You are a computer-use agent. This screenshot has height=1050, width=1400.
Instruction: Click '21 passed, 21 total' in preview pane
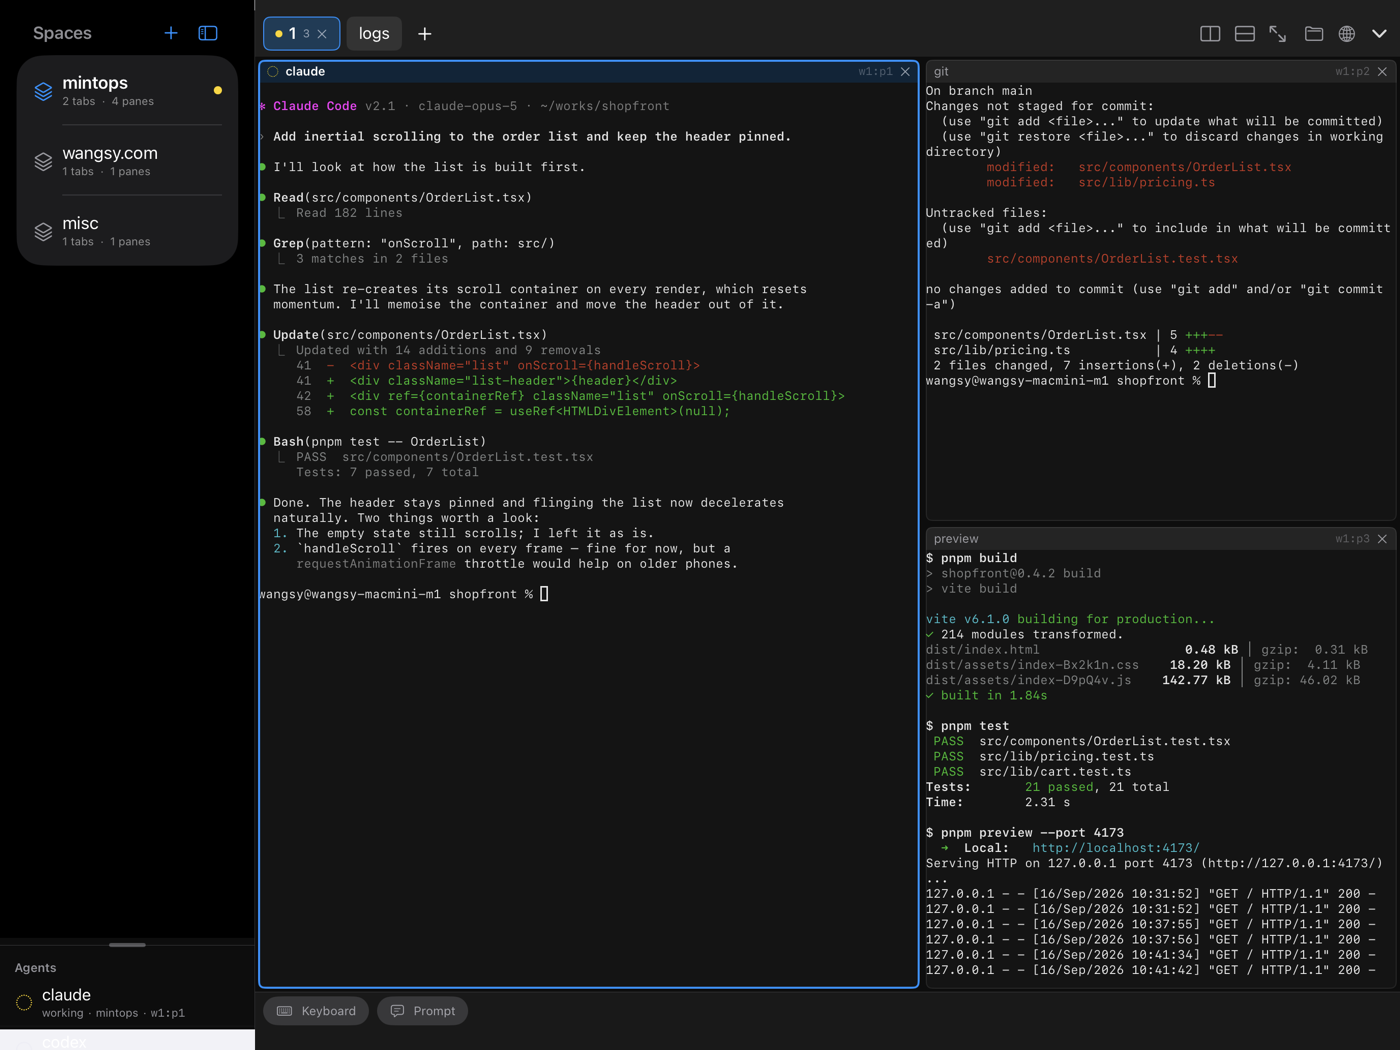click(1097, 787)
